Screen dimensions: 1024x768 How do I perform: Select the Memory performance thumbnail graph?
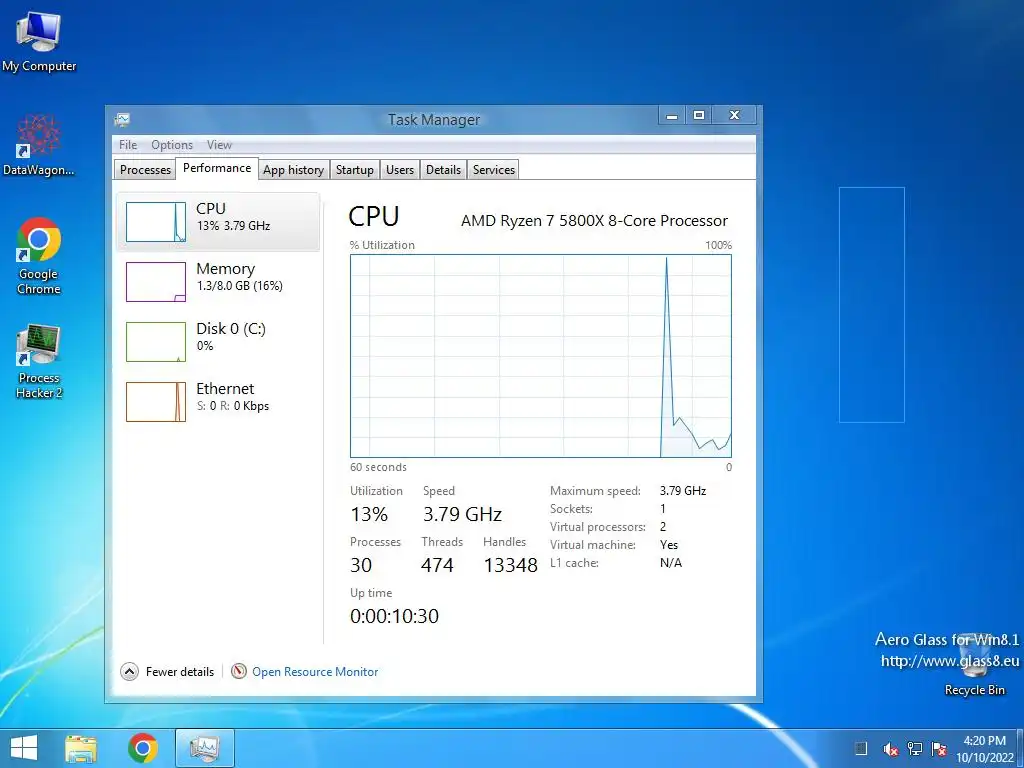[155, 282]
